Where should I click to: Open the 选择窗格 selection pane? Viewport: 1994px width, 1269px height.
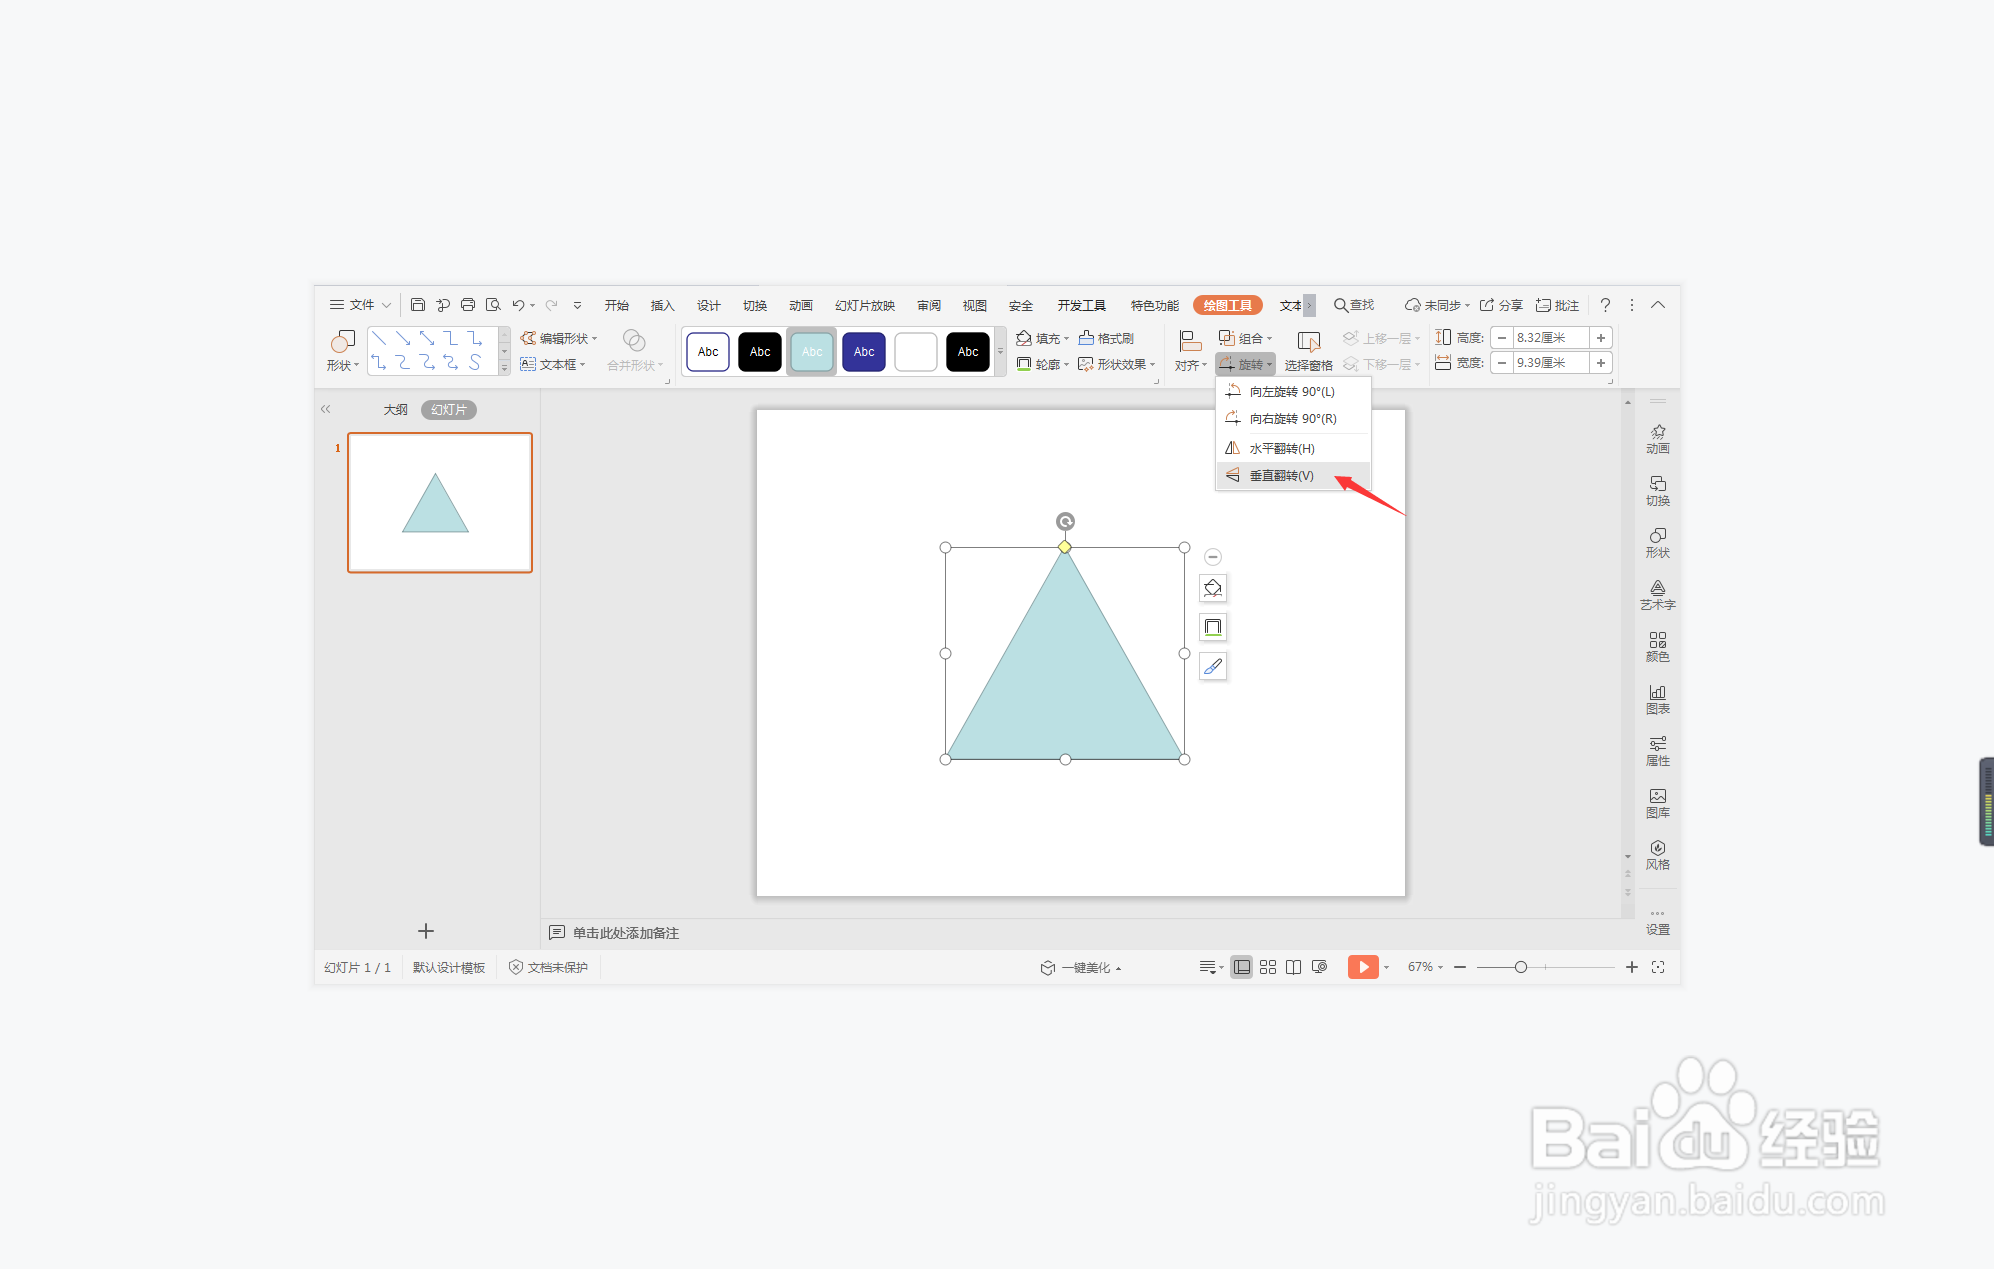[1308, 351]
